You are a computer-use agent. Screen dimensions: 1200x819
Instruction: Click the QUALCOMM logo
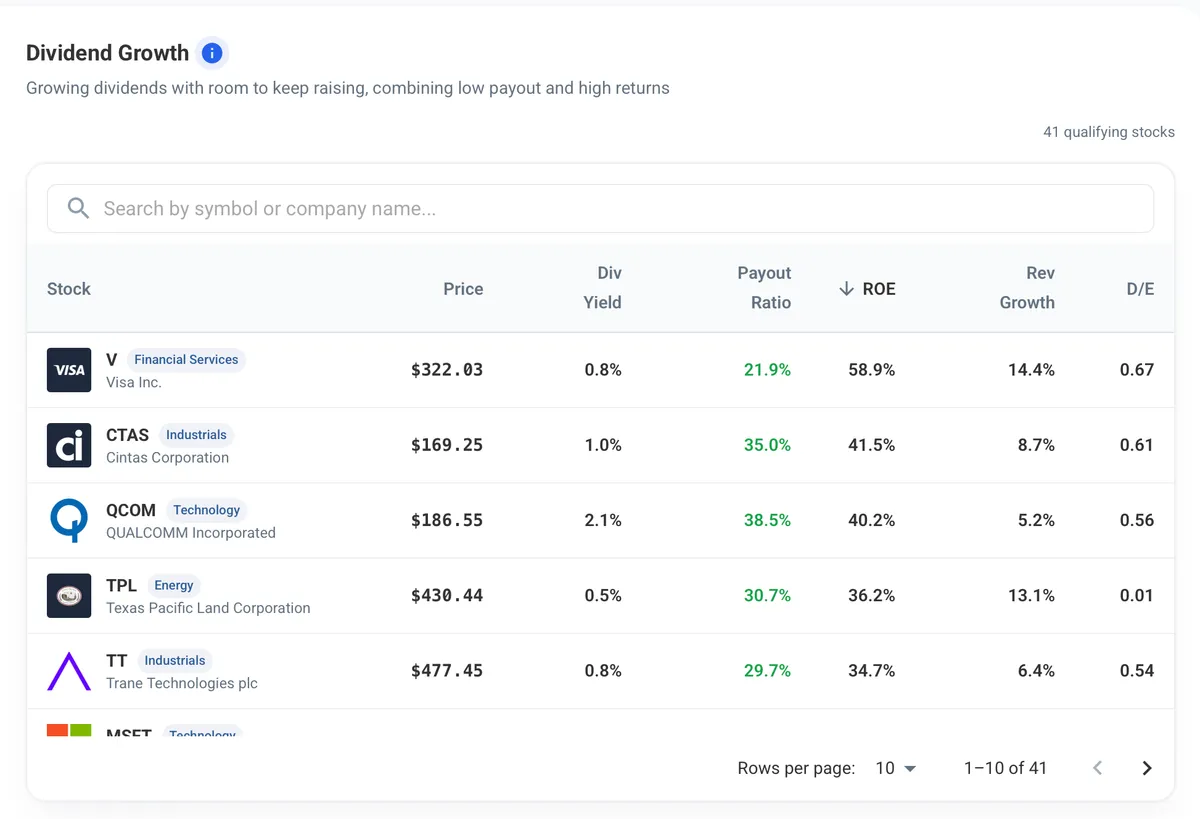tap(69, 520)
